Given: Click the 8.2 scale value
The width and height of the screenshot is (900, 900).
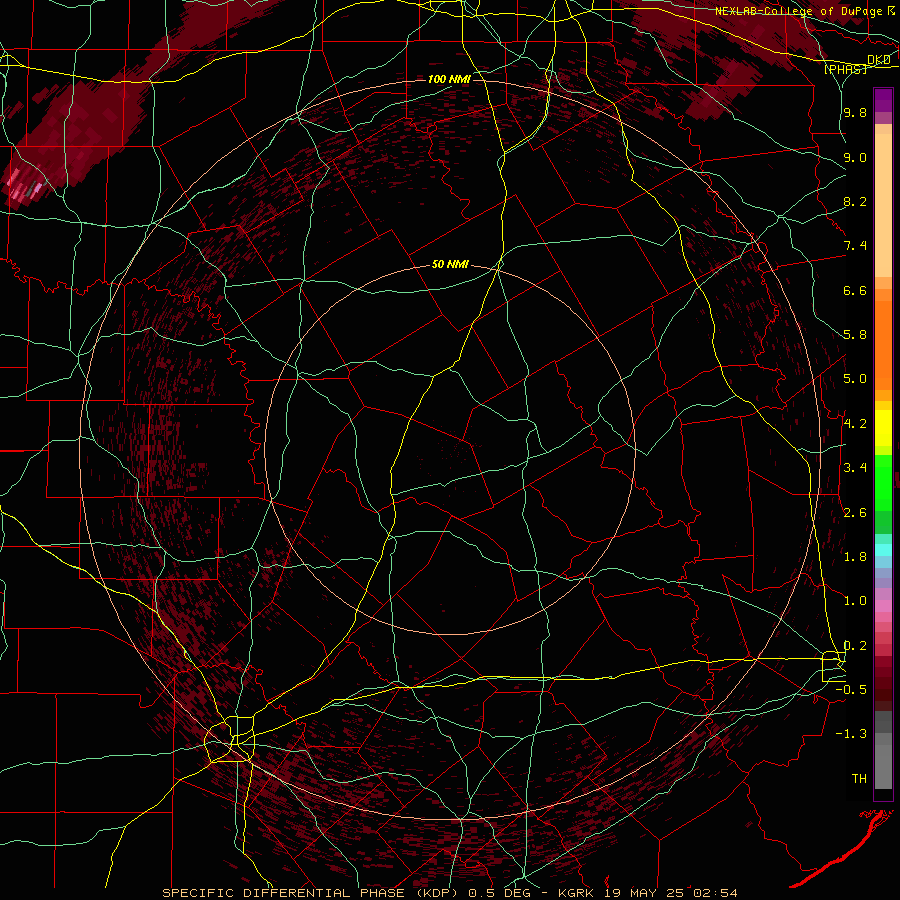Looking at the screenshot, I should click(855, 201).
